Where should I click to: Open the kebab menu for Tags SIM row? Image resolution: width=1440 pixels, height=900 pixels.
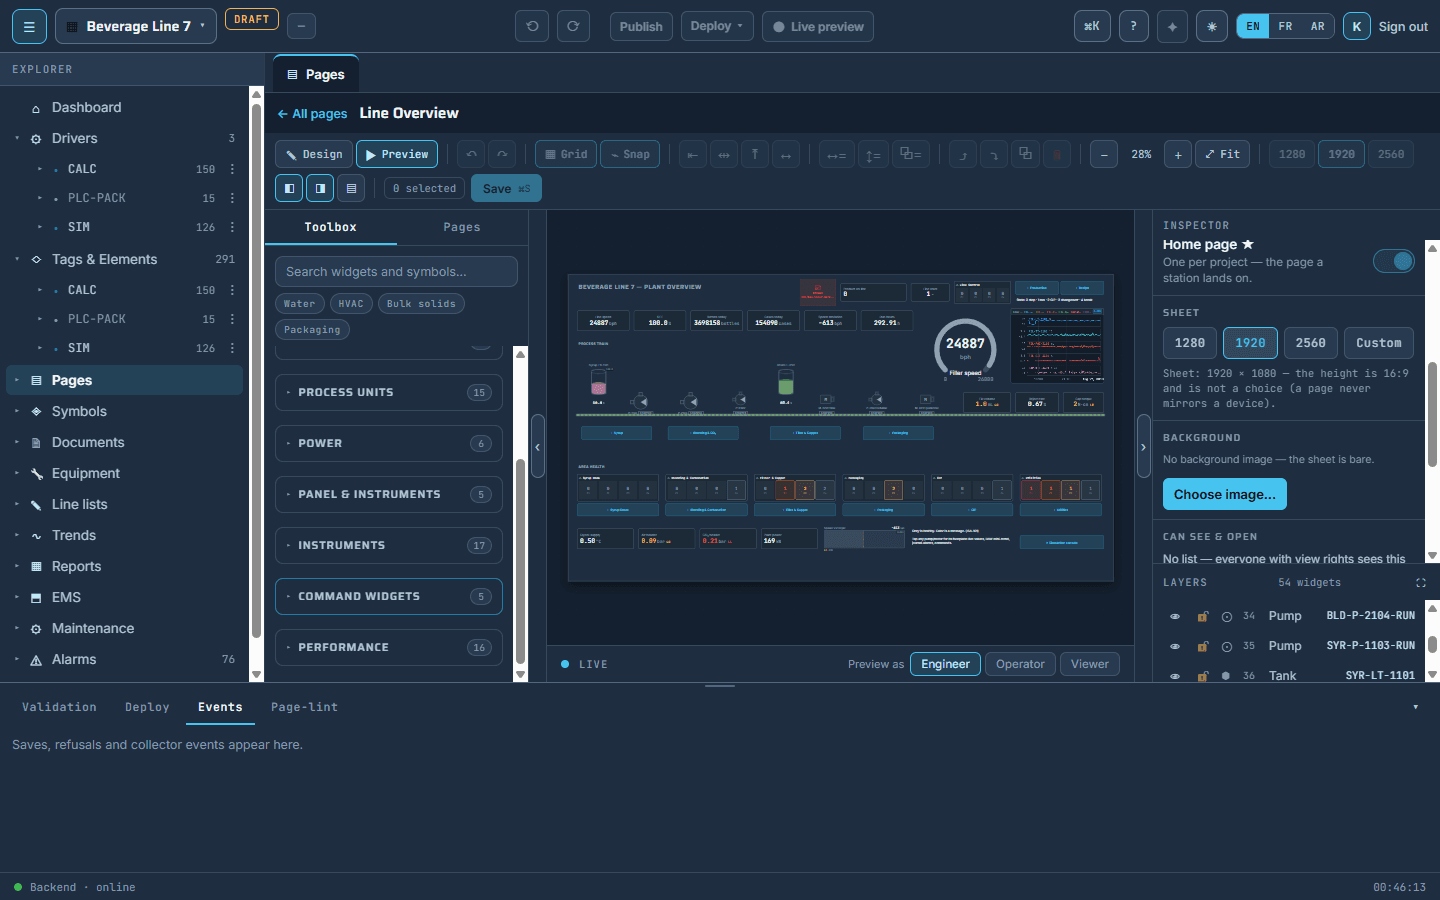click(232, 348)
